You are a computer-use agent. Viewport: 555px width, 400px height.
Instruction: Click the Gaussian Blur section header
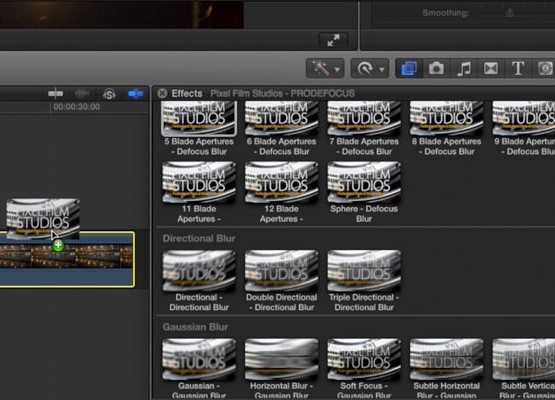click(x=195, y=327)
